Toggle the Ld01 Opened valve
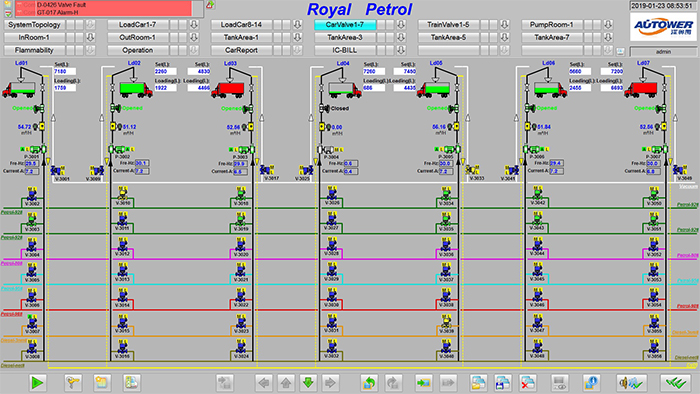 [39, 108]
